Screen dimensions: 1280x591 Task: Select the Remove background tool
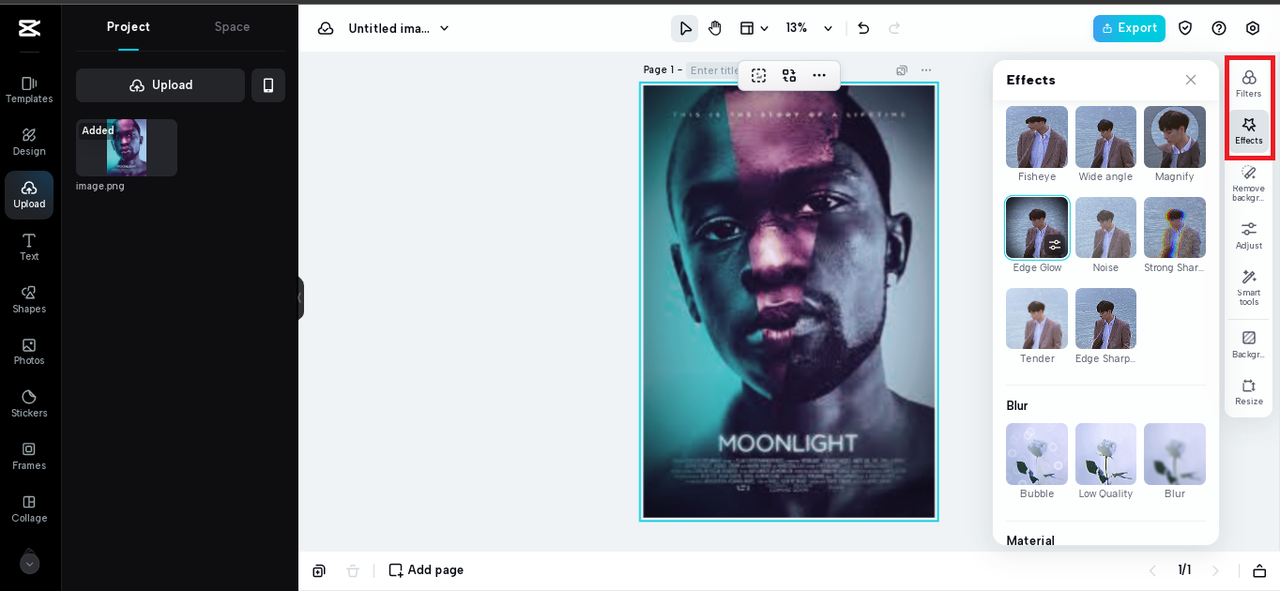(1249, 184)
